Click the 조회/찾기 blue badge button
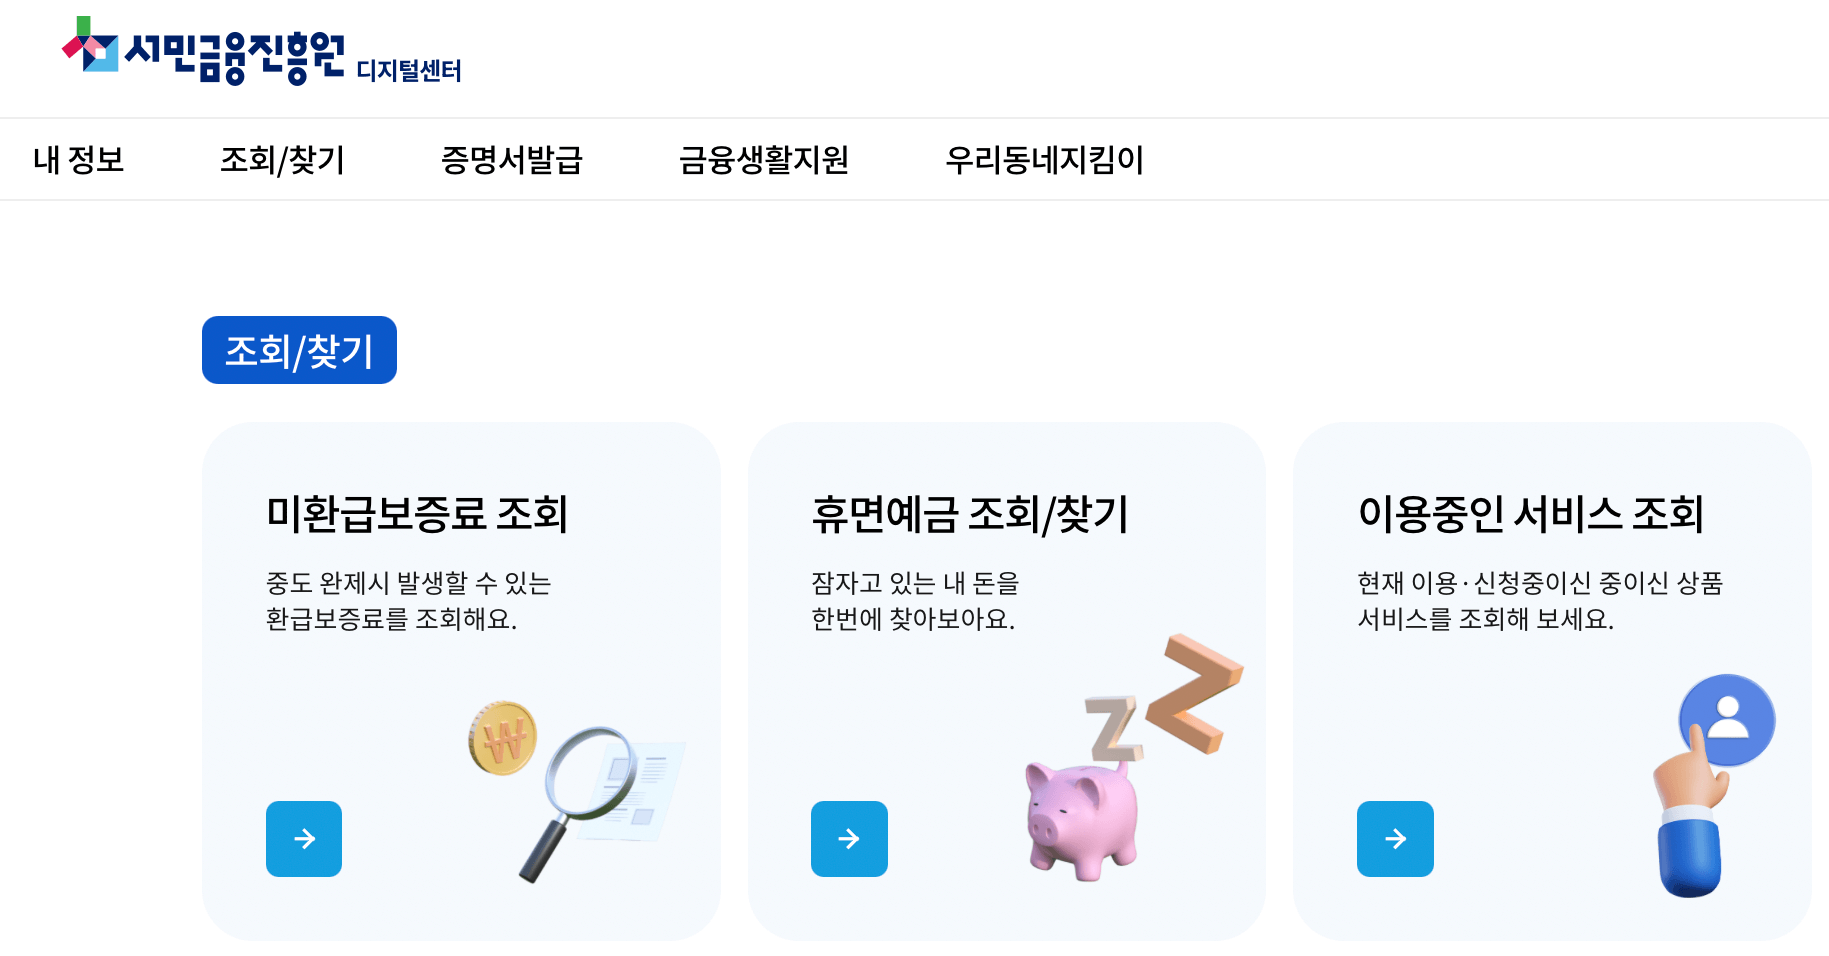Screen dimensions: 1829x956 (298, 350)
